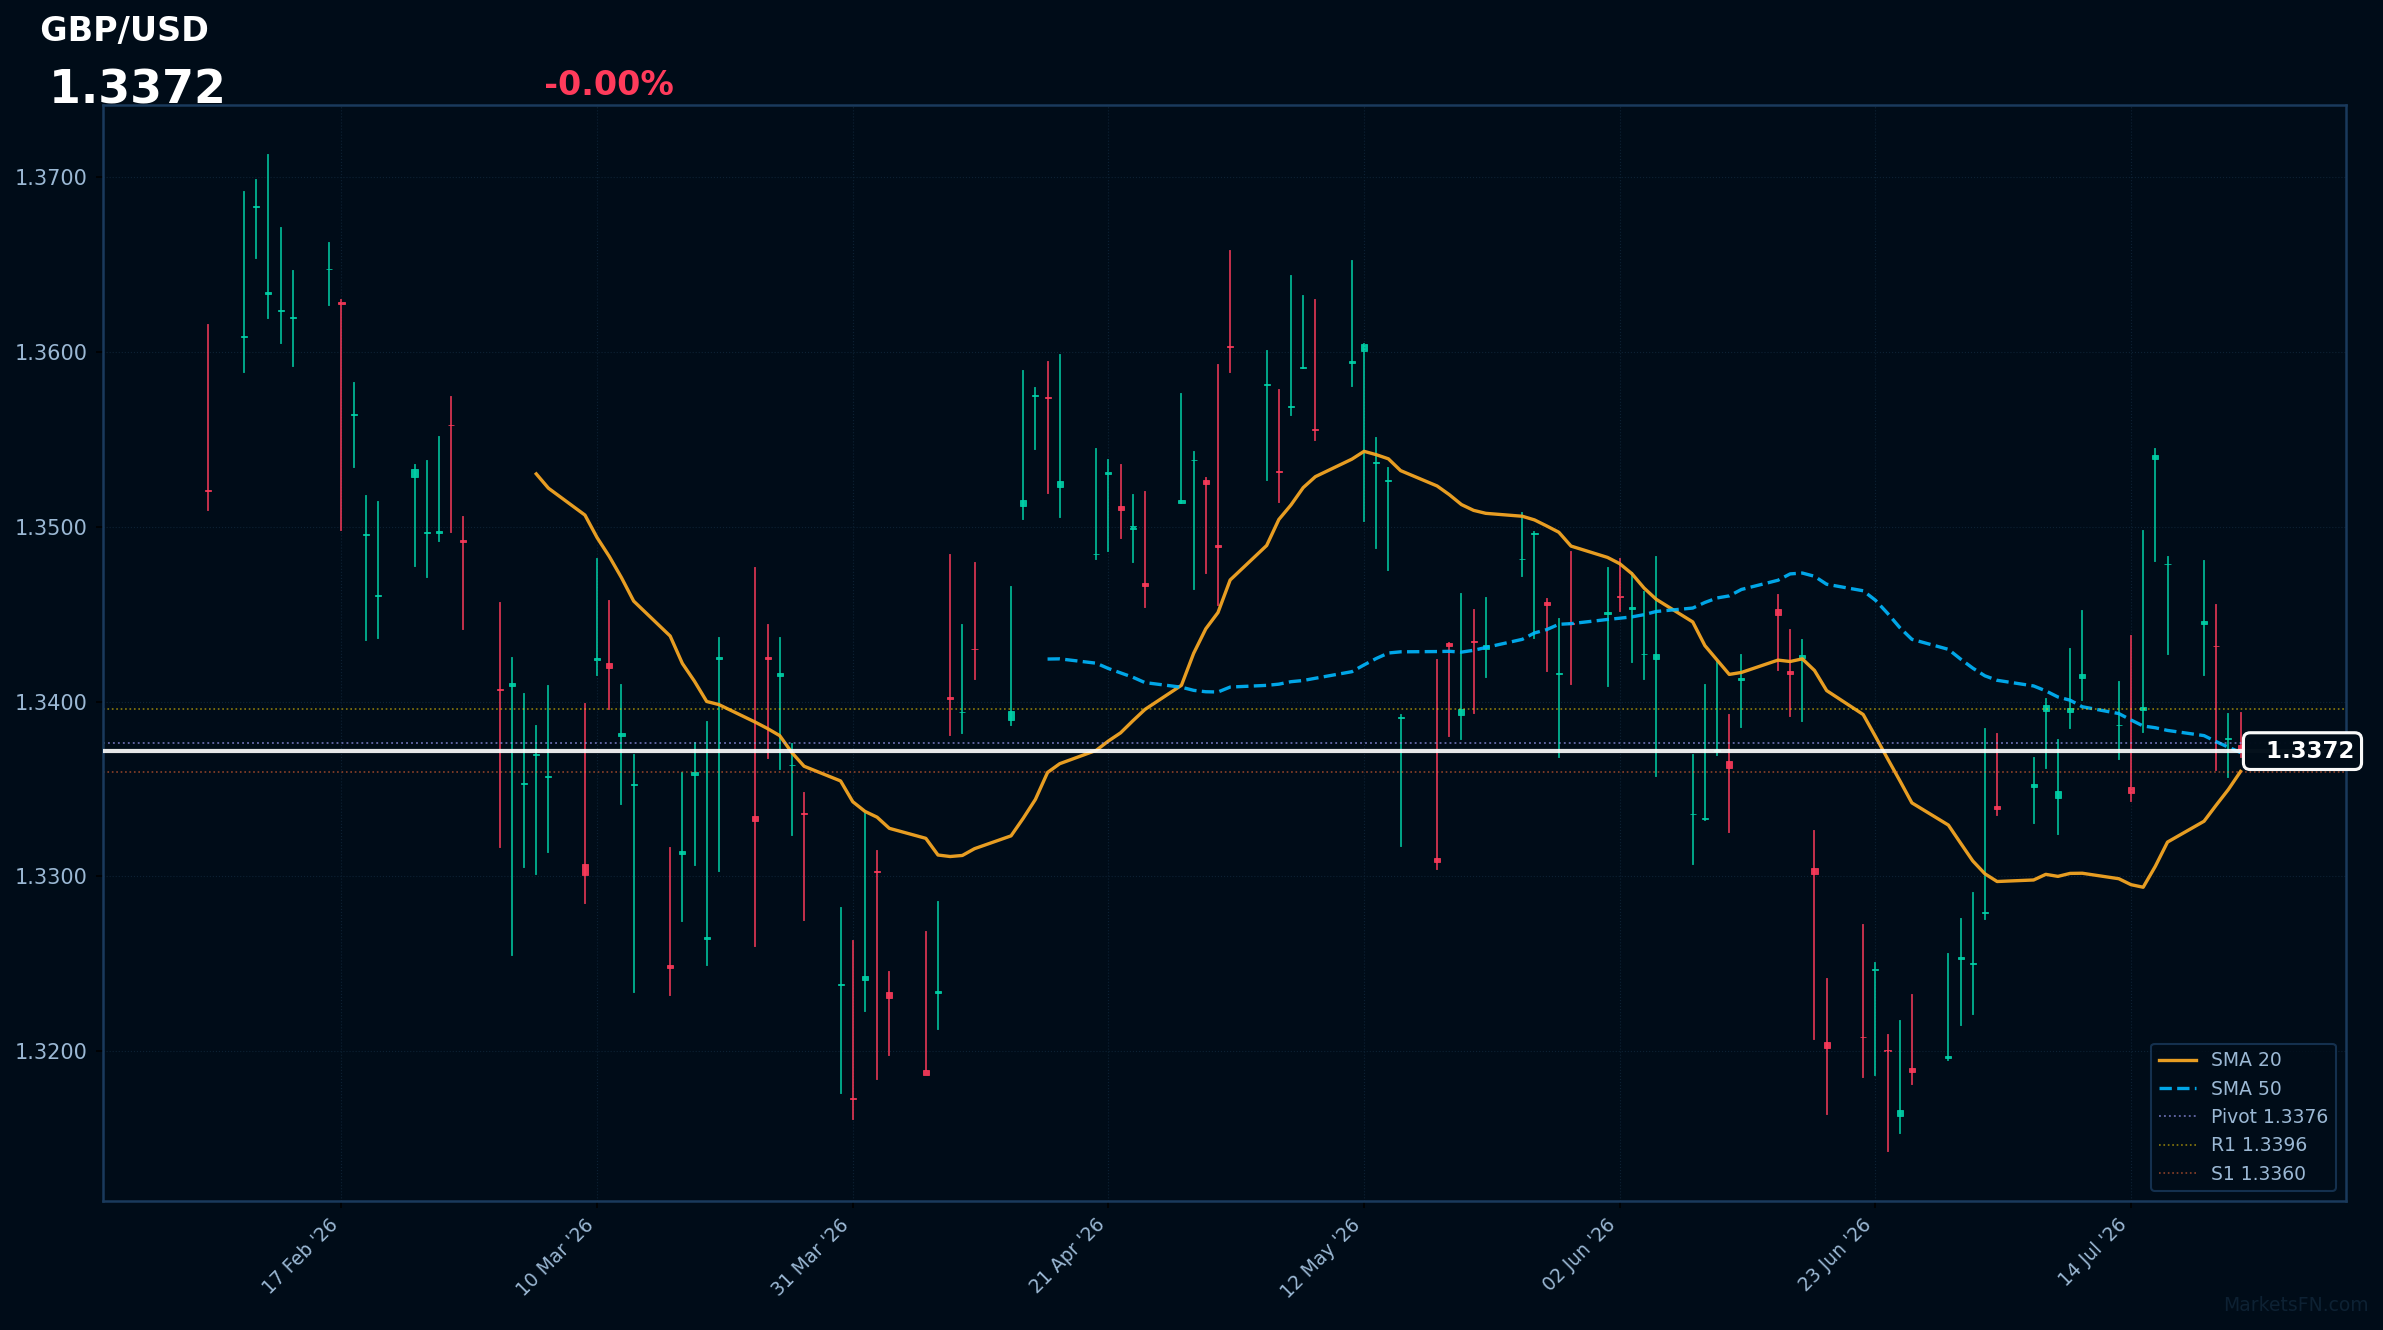The image size is (2383, 1330).
Task: Click the 1.3700 y-axis label
Action: 51,178
